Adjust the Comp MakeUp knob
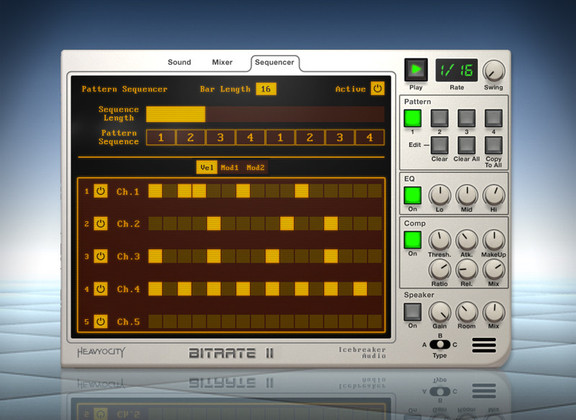This screenshot has height=420, width=576. [494, 240]
